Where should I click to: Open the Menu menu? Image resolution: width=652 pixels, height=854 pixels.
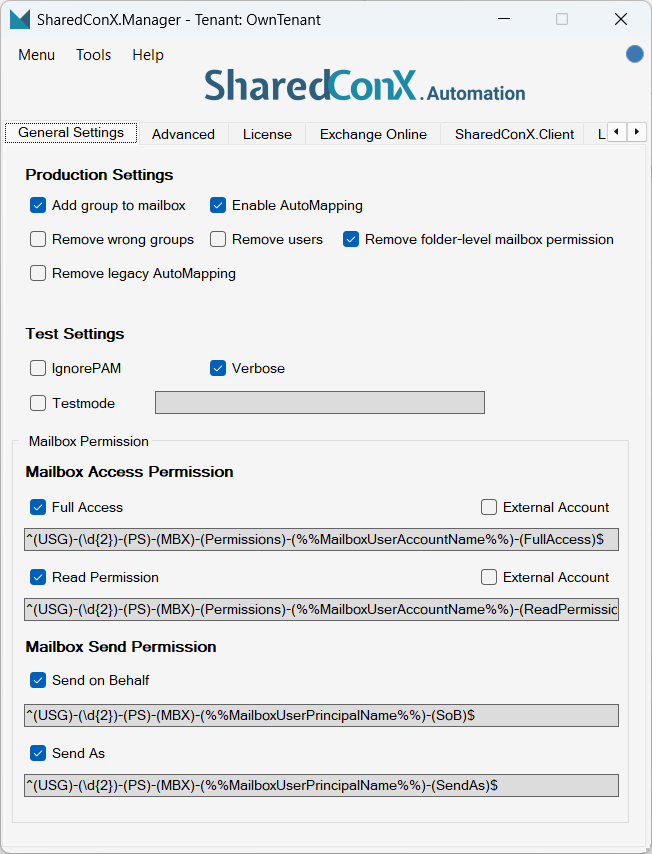click(x=37, y=55)
